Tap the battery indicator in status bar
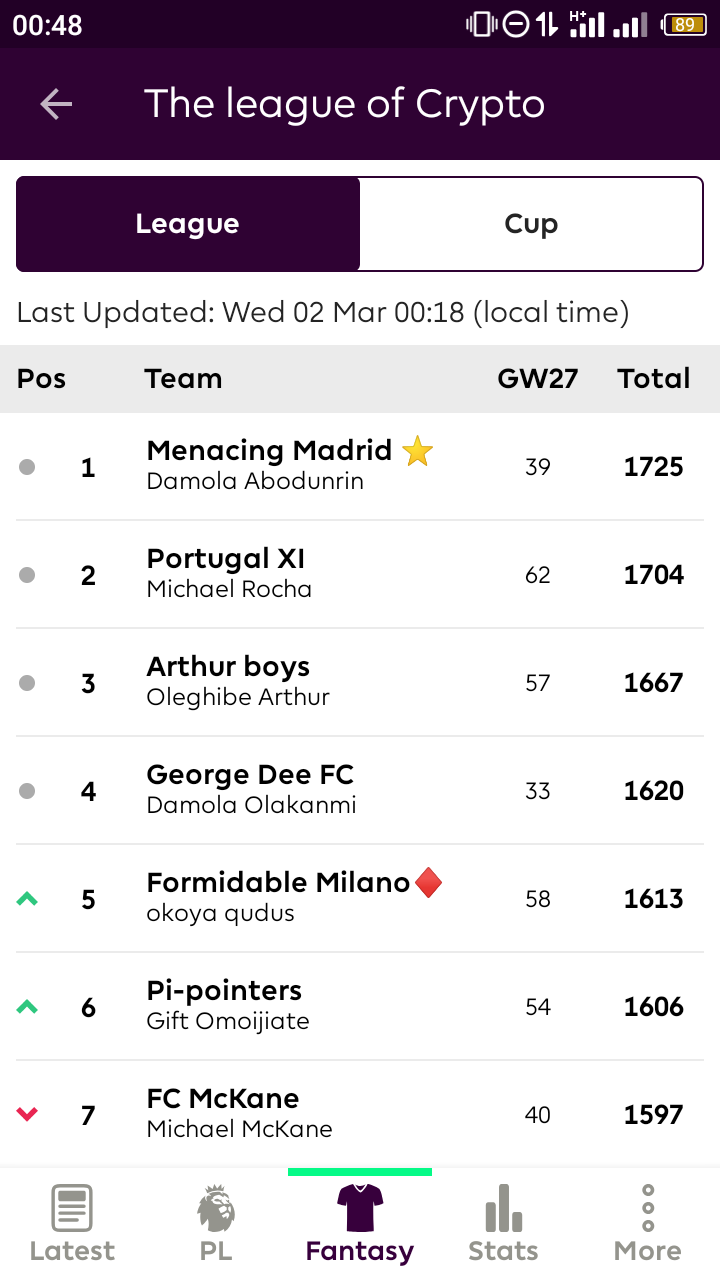 [x=685, y=24]
